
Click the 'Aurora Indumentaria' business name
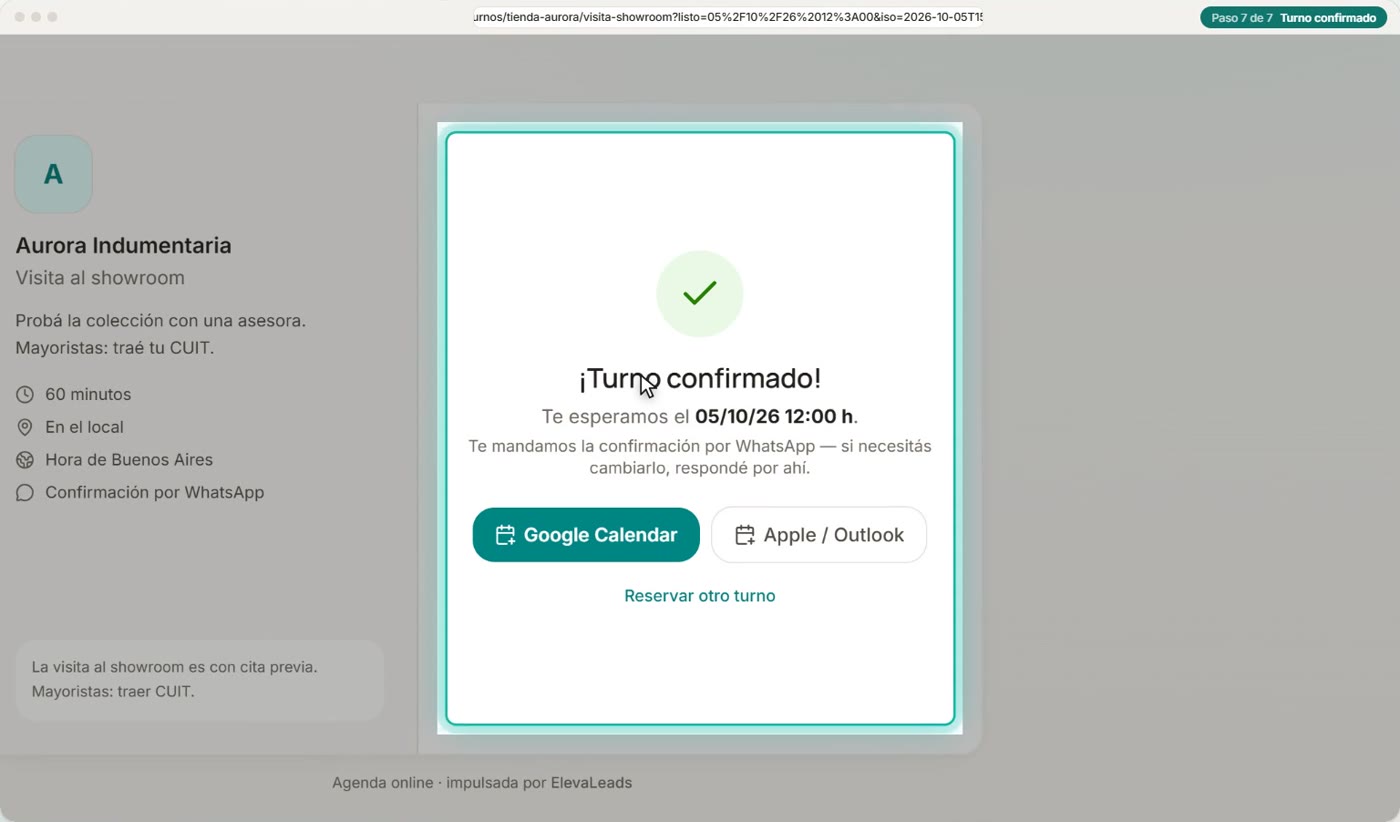[x=123, y=245]
